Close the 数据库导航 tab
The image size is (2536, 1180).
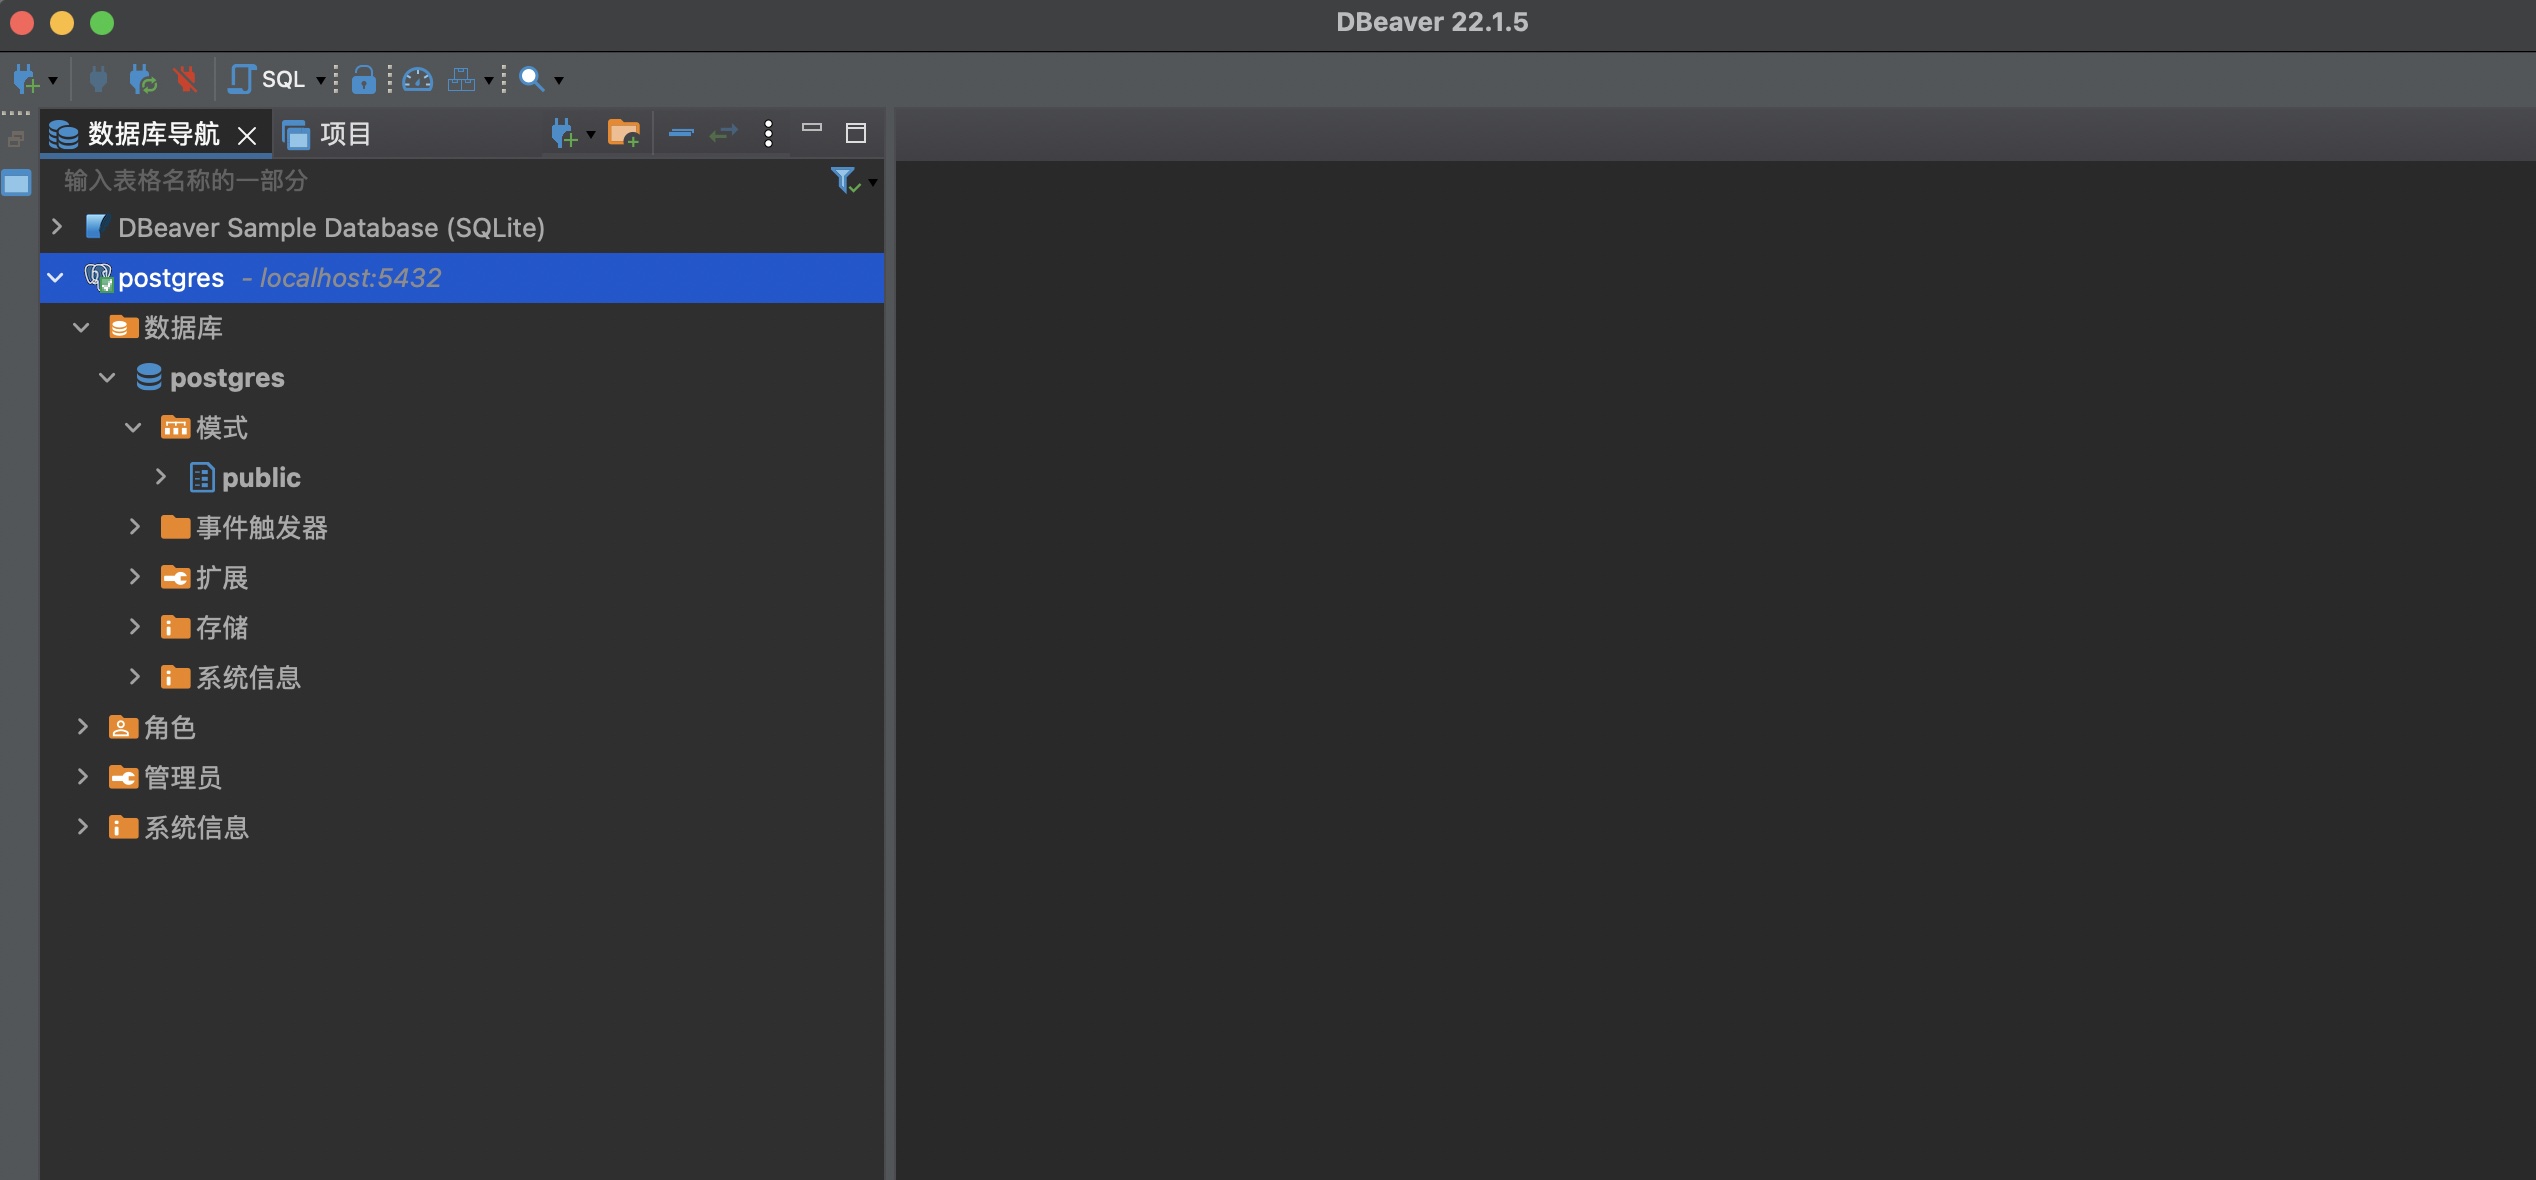[247, 135]
